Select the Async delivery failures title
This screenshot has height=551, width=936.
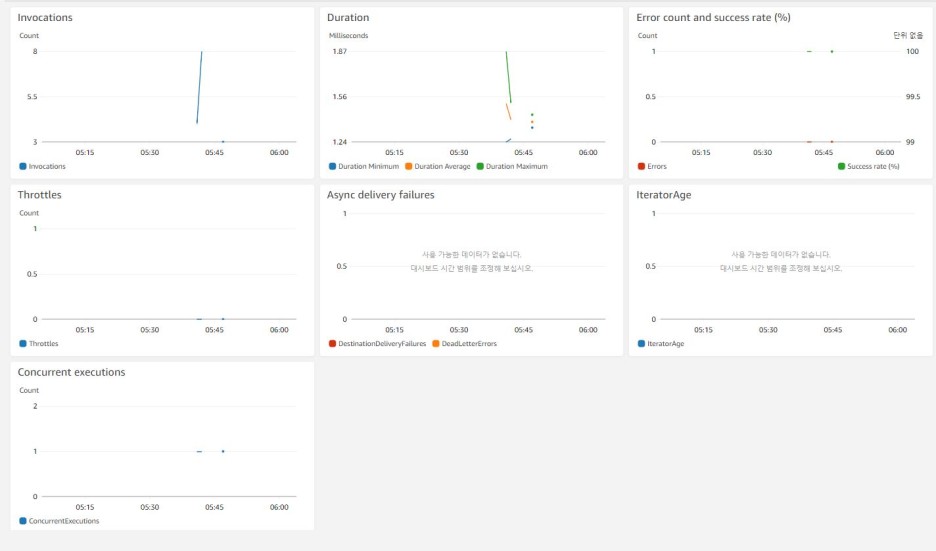click(x=380, y=195)
